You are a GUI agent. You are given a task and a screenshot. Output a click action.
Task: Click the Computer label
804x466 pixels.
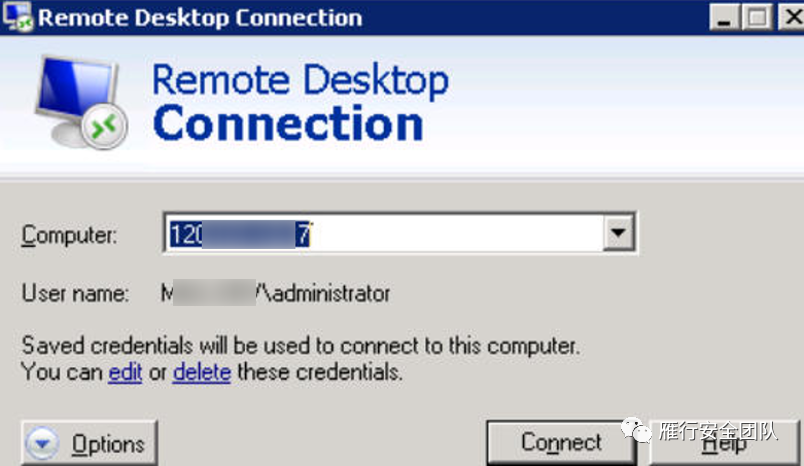pos(69,235)
